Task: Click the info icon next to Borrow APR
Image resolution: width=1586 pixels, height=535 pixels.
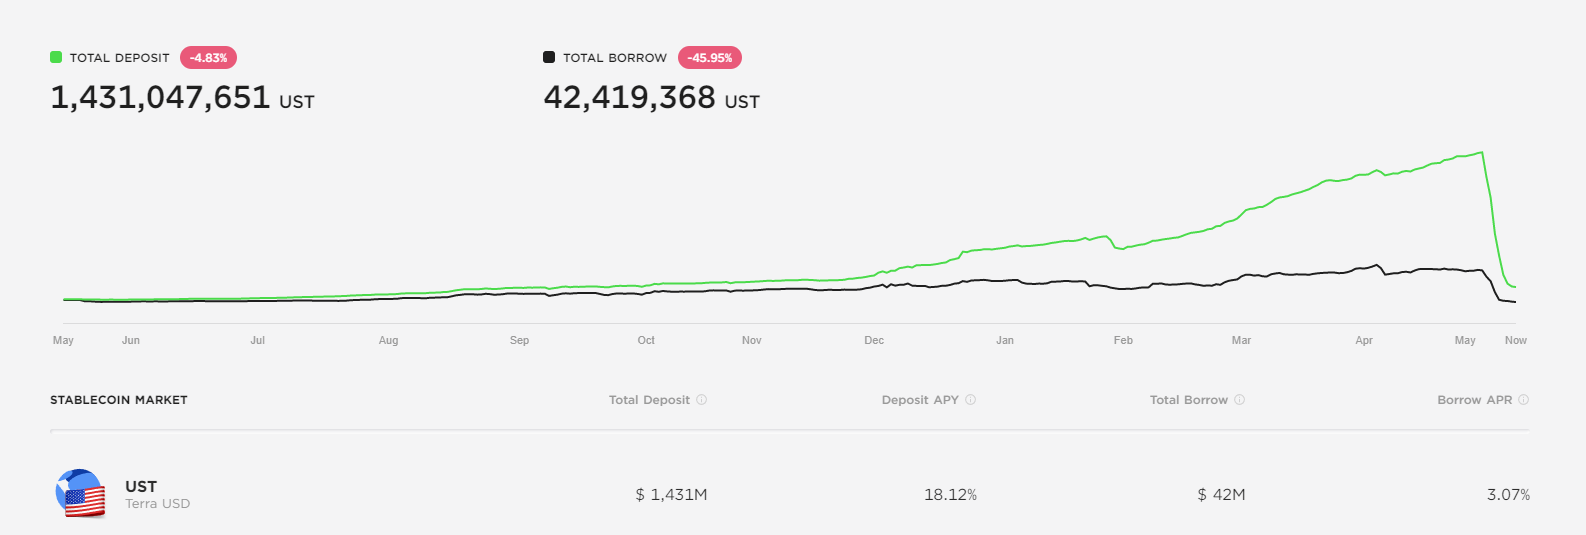Action: [x=1523, y=400]
